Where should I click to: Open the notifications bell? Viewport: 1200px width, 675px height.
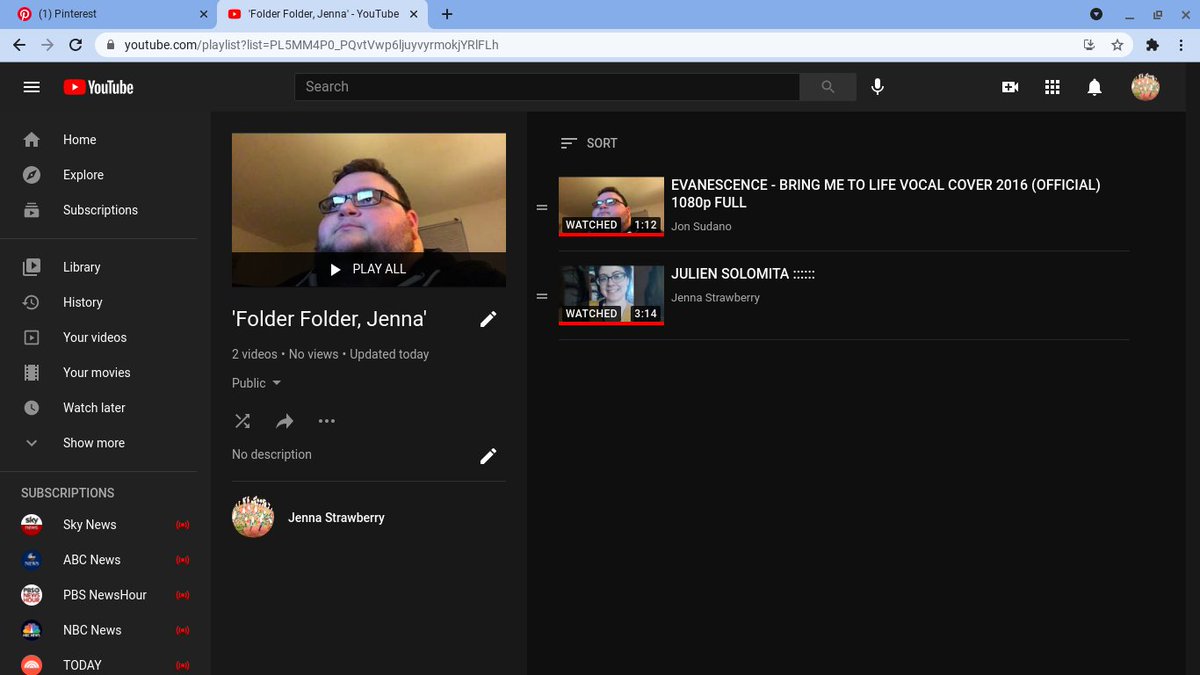pyautogui.click(x=1094, y=87)
